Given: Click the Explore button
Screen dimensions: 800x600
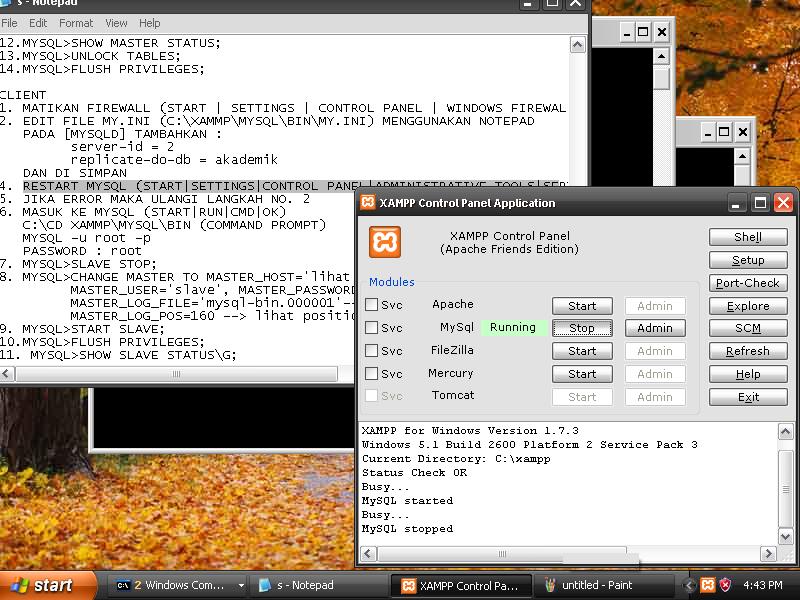Looking at the screenshot, I should [748, 306].
